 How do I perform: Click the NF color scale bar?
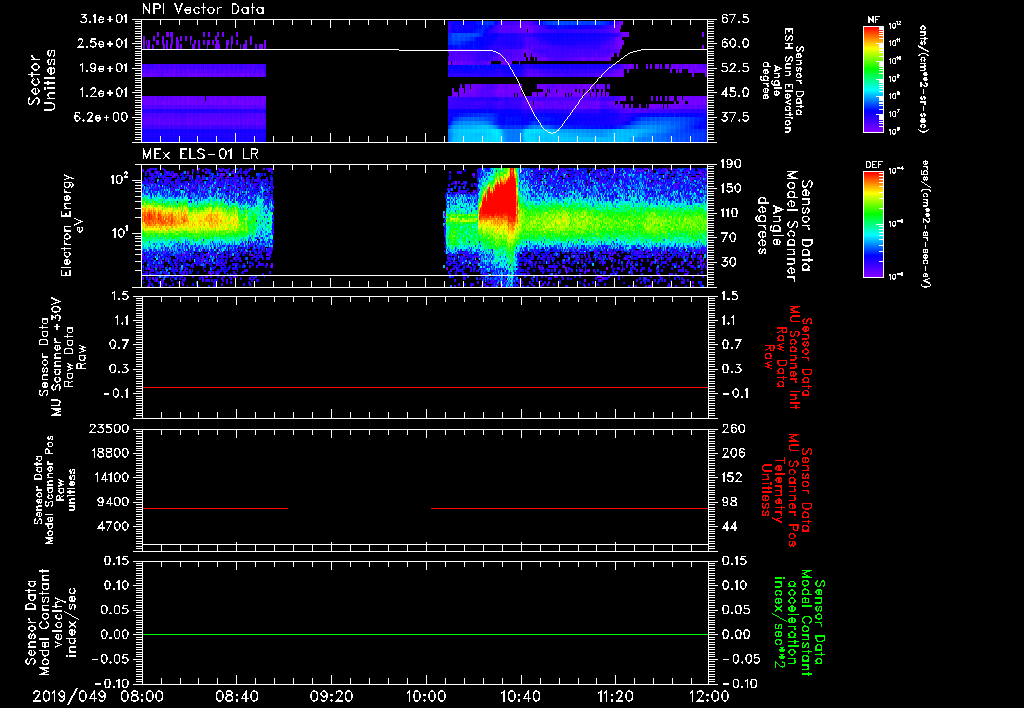[874, 79]
